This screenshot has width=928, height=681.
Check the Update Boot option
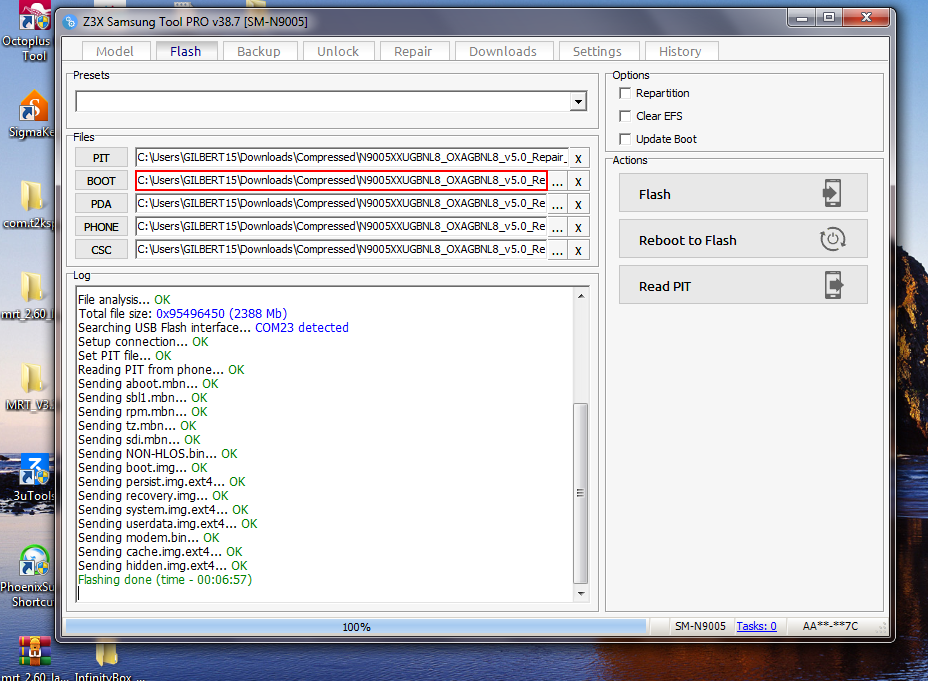pyautogui.click(x=625, y=139)
